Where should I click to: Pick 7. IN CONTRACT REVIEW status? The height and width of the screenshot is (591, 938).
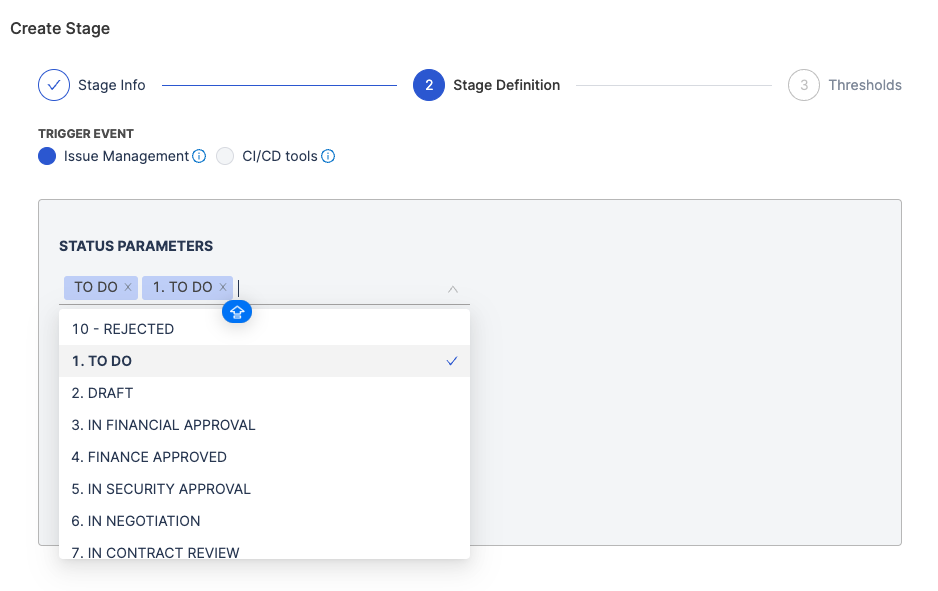(x=264, y=551)
